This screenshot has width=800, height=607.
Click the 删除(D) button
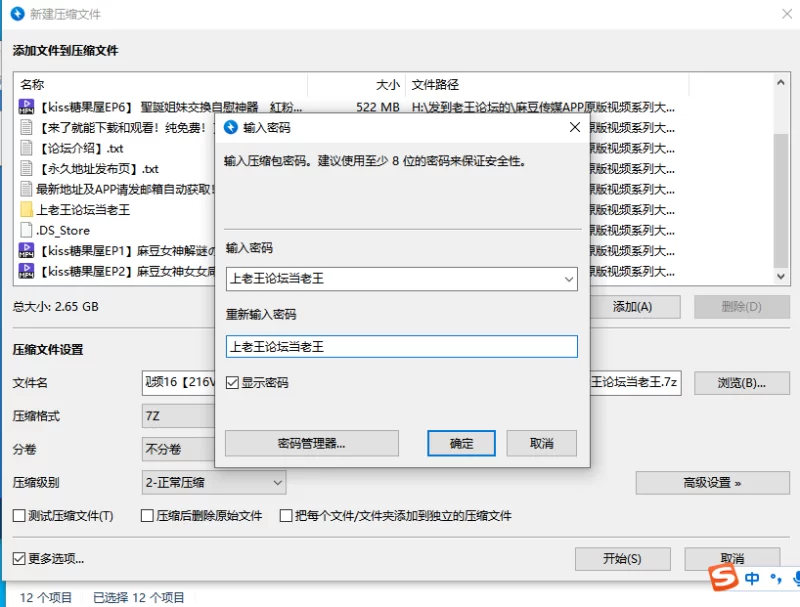tap(742, 307)
